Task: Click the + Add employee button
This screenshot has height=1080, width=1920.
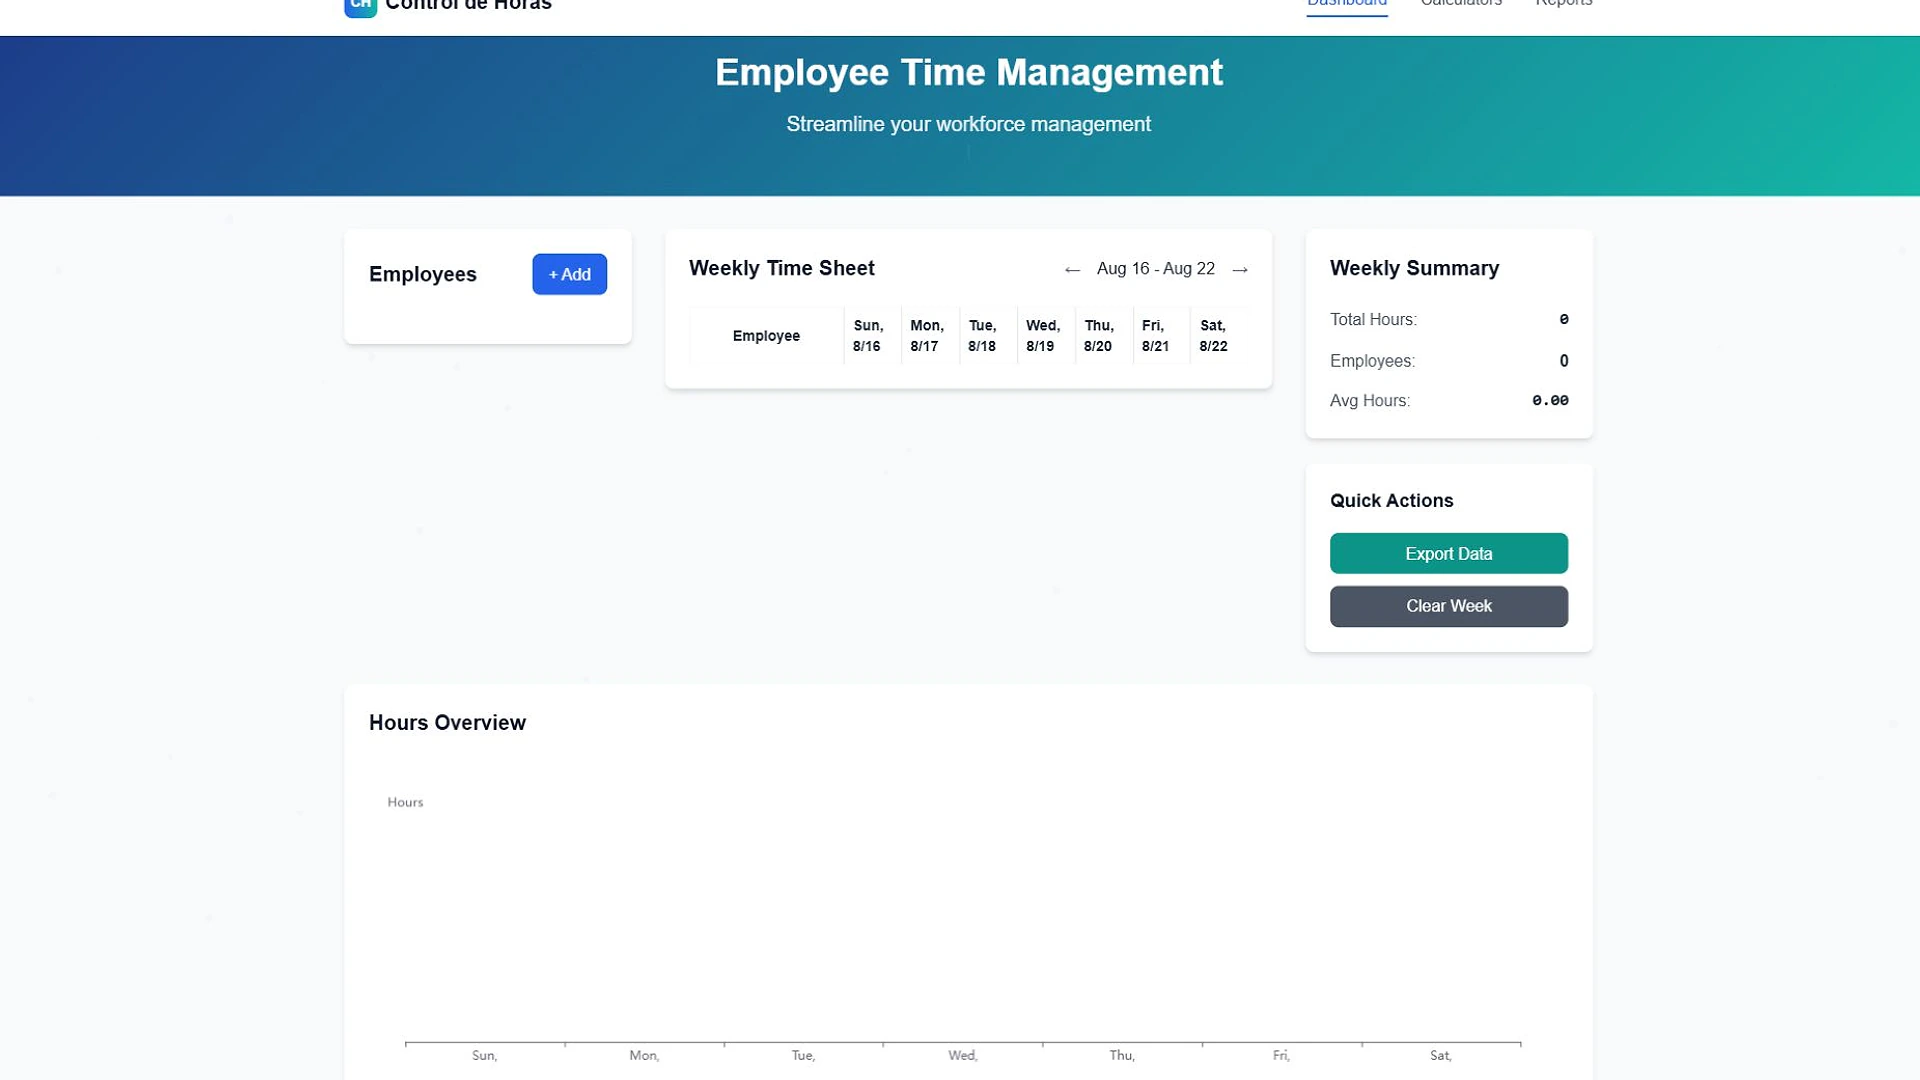Action: click(569, 274)
